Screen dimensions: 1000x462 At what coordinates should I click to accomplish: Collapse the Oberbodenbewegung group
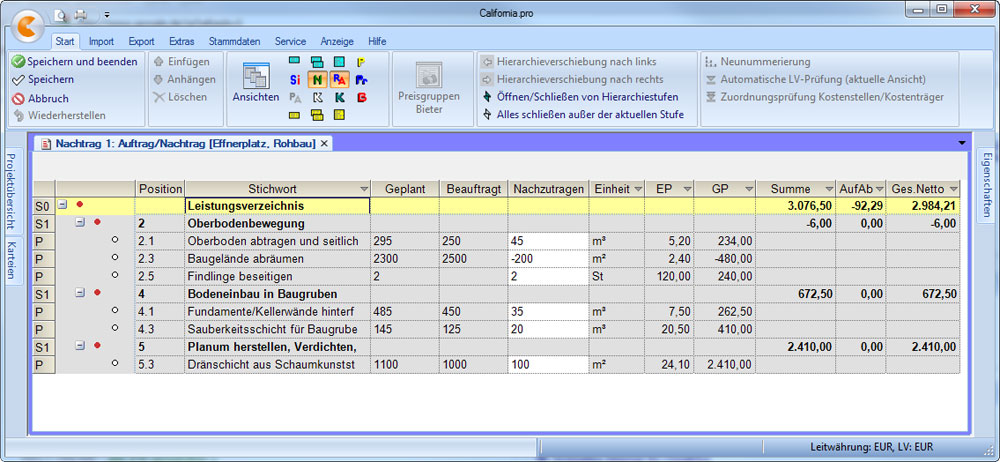(80, 223)
